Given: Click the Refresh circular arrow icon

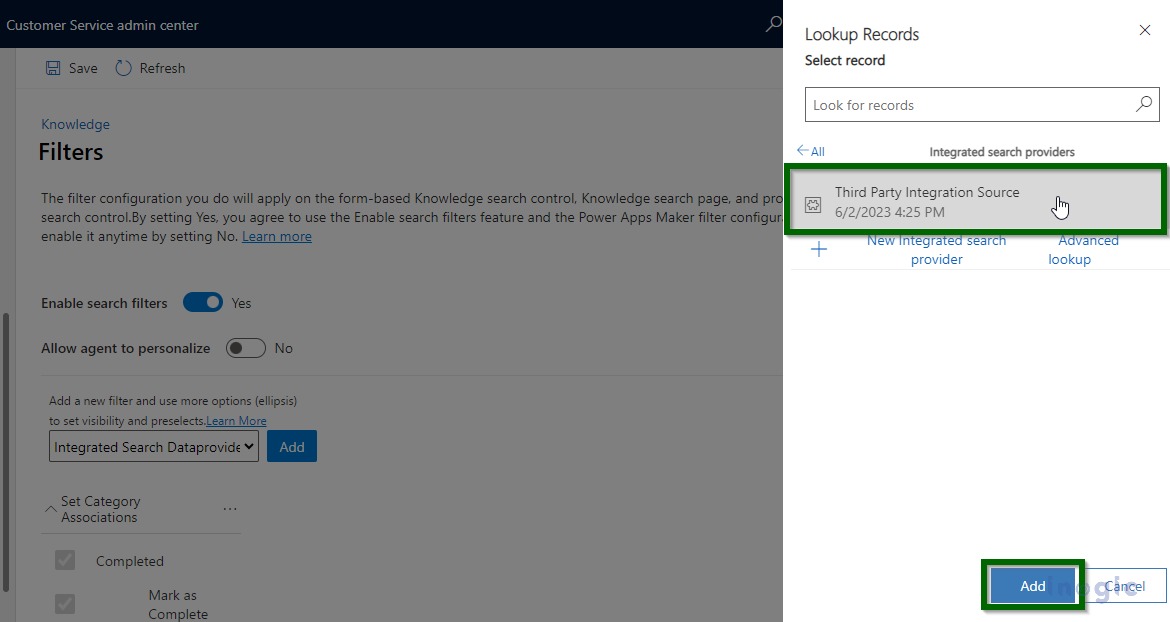Looking at the screenshot, I should pyautogui.click(x=123, y=68).
